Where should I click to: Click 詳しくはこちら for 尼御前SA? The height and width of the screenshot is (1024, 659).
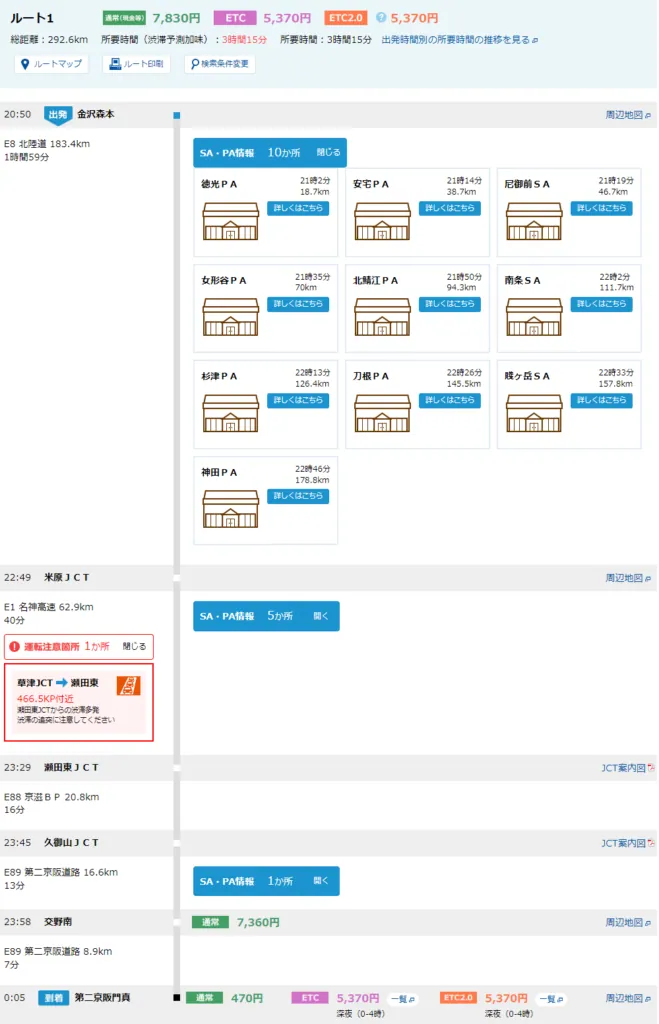tap(601, 208)
